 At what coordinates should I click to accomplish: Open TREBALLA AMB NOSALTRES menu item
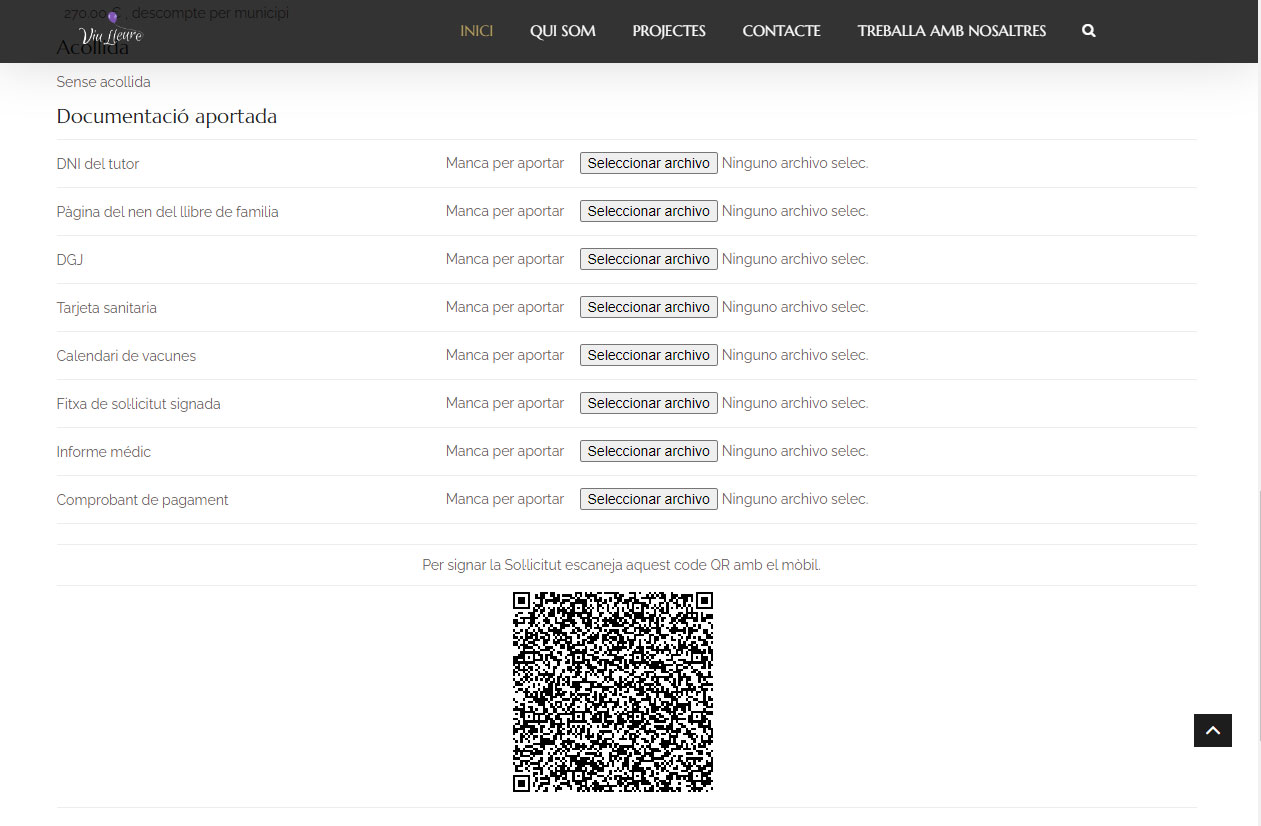click(x=952, y=31)
